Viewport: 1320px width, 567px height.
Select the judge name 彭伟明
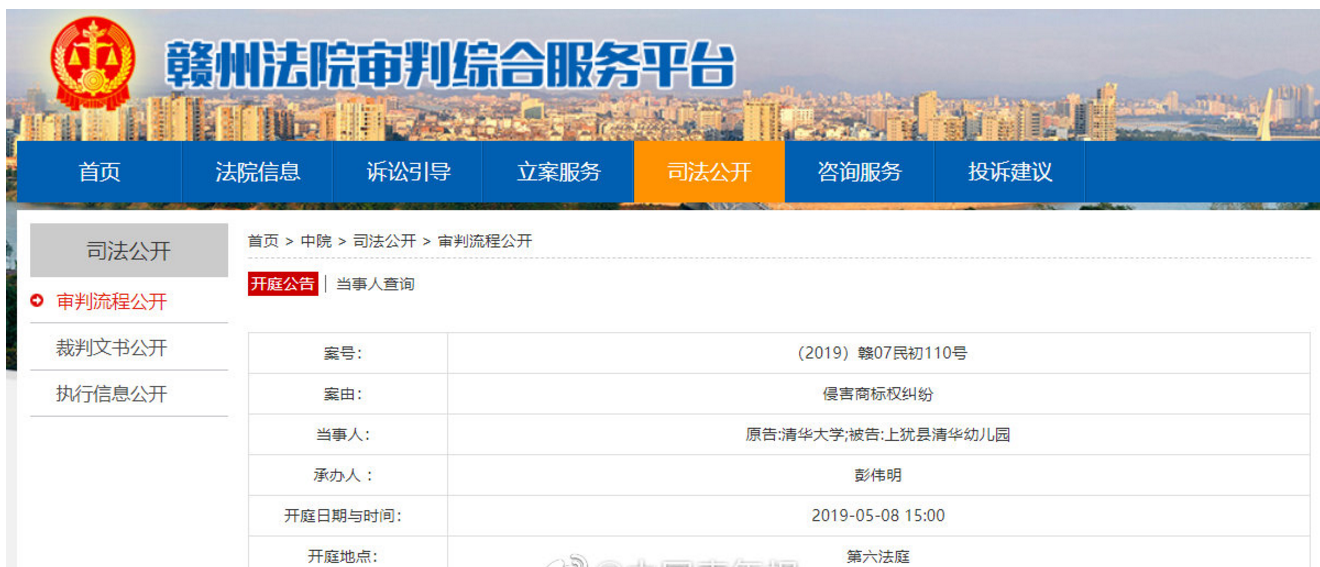[879, 476]
